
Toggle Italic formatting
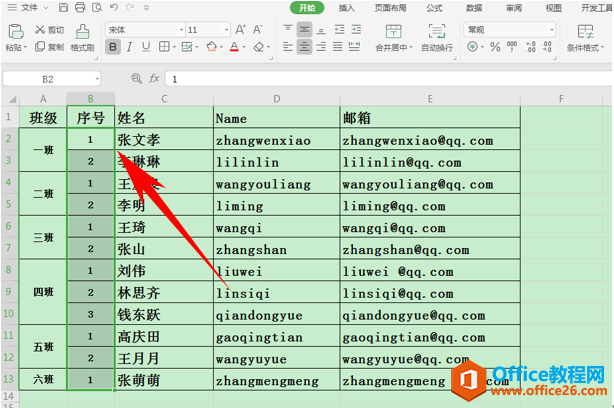129,47
